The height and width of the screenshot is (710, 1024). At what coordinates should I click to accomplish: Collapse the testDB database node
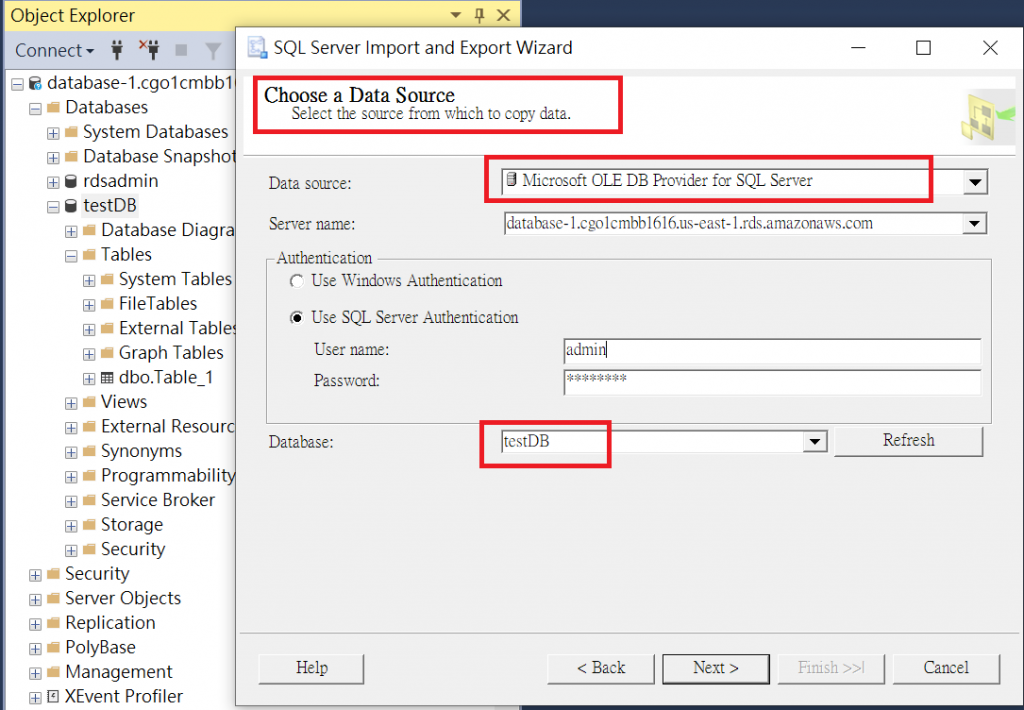click(x=53, y=207)
